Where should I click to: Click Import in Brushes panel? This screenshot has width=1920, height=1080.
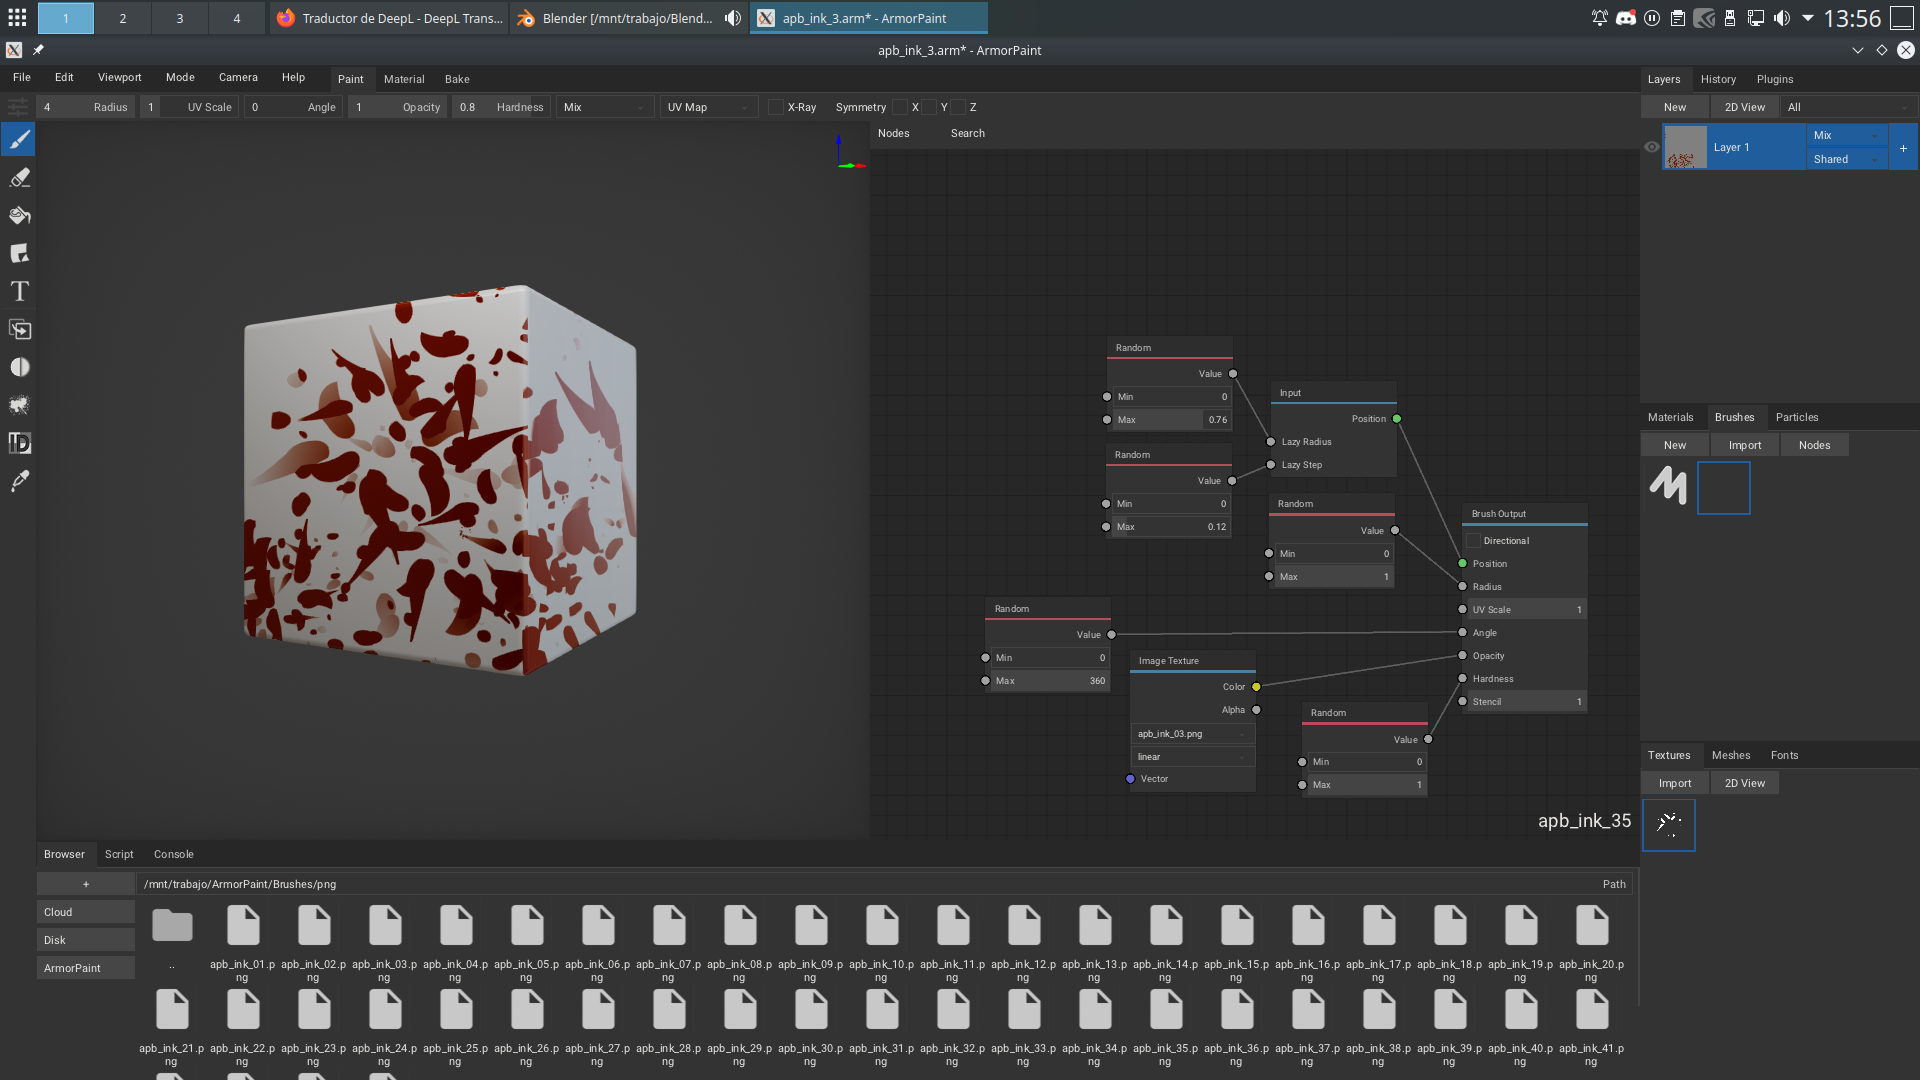1745,445
